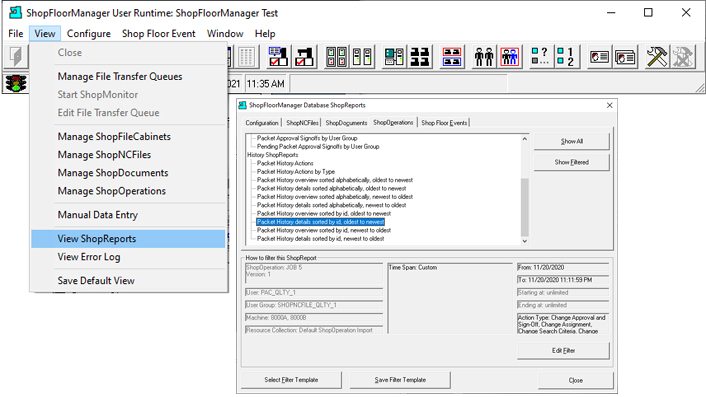The image size is (706, 397).
Task: Click the question mark list icon
Action: (540, 57)
